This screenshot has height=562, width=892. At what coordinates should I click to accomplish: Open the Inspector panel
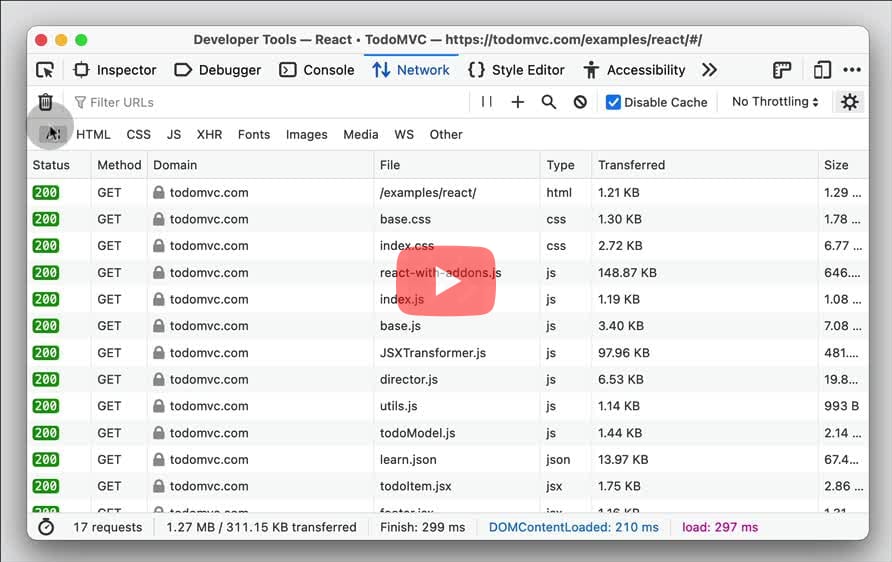114,70
